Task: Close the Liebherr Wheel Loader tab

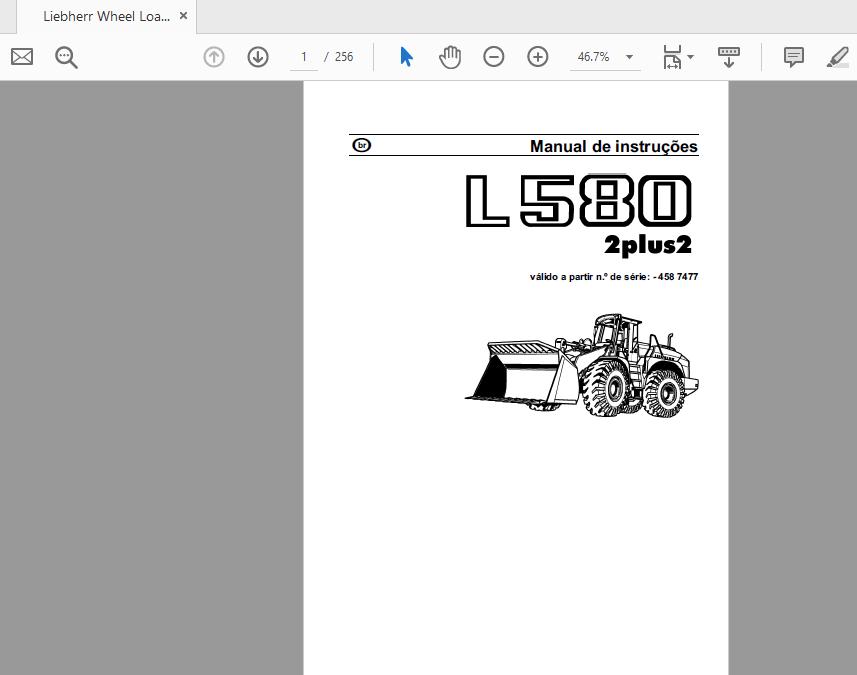Action: pos(184,16)
